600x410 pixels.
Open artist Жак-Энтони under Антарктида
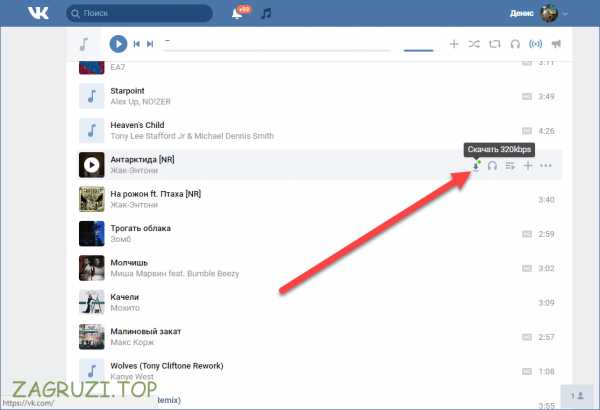134,171
